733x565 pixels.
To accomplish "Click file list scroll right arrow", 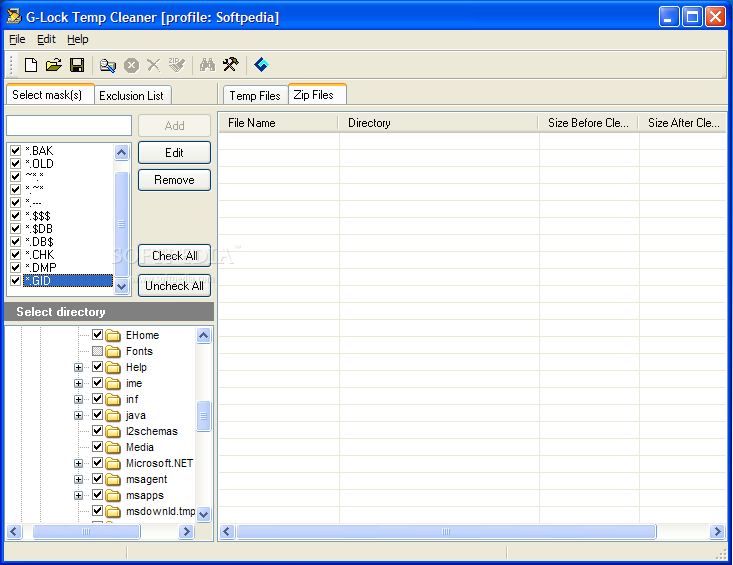I will click(x=717, y=531).
